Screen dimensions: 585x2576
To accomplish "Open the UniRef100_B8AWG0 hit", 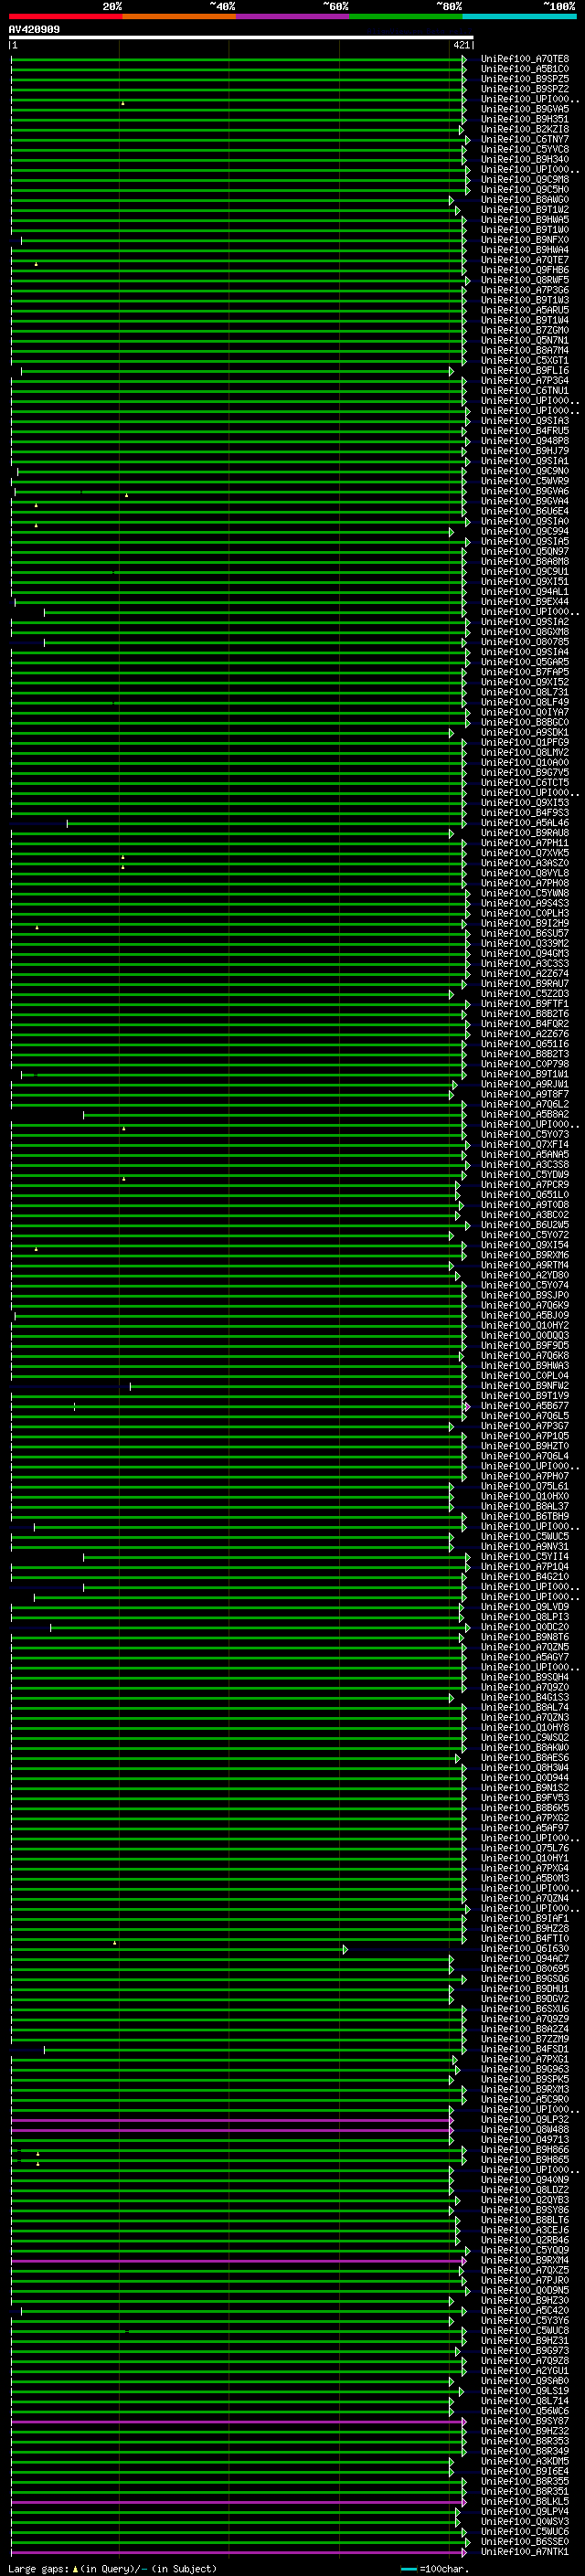I will point(524,200).
